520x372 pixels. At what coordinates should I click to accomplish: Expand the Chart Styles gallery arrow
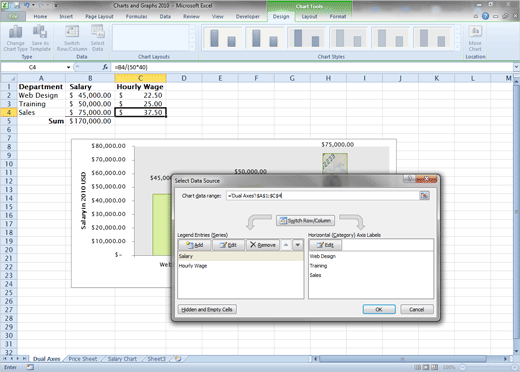click(x=458, y=47)
